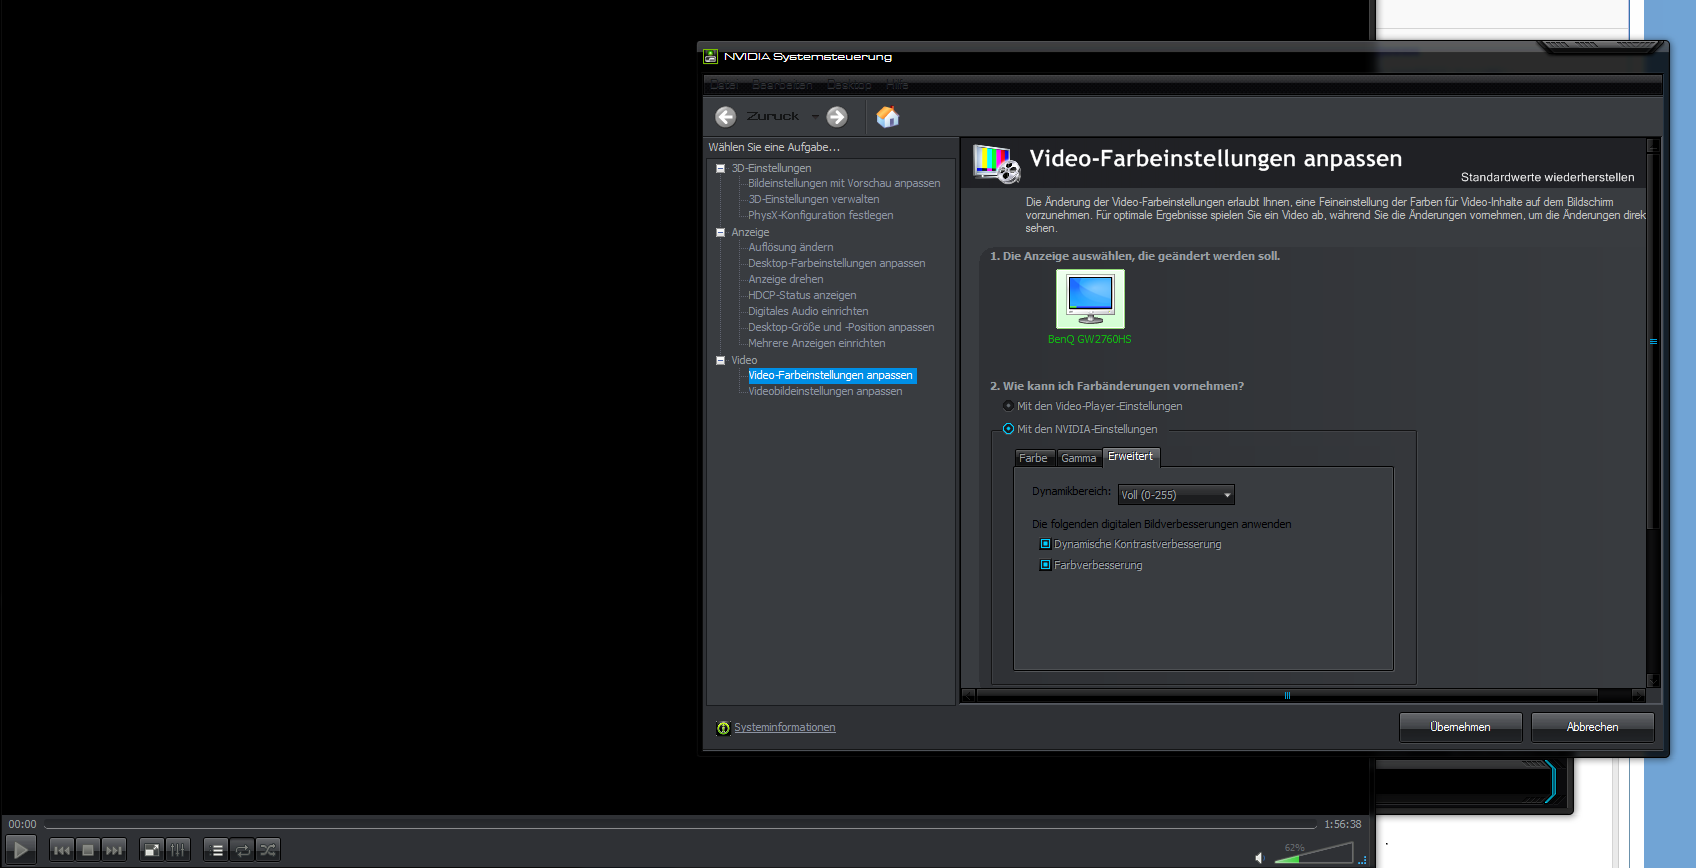1696x868 pixels.
Task: Switch to the Gamma tab
Action: [x=1078, y=458]
